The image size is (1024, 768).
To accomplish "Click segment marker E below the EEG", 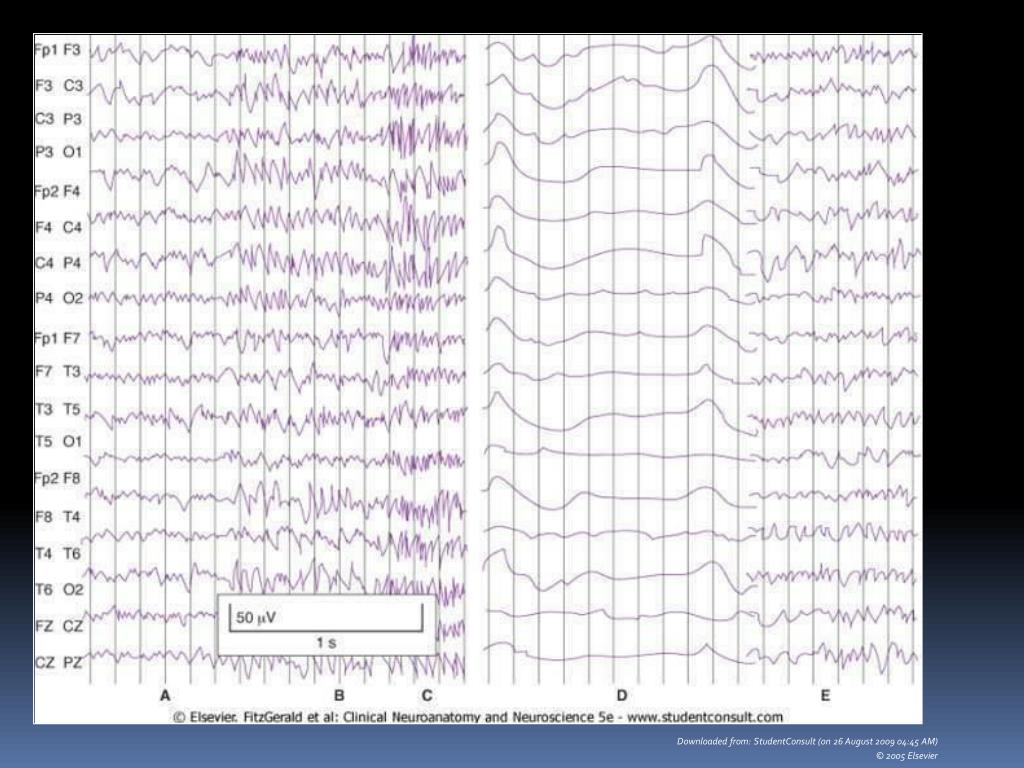I will tap(825, 696).
